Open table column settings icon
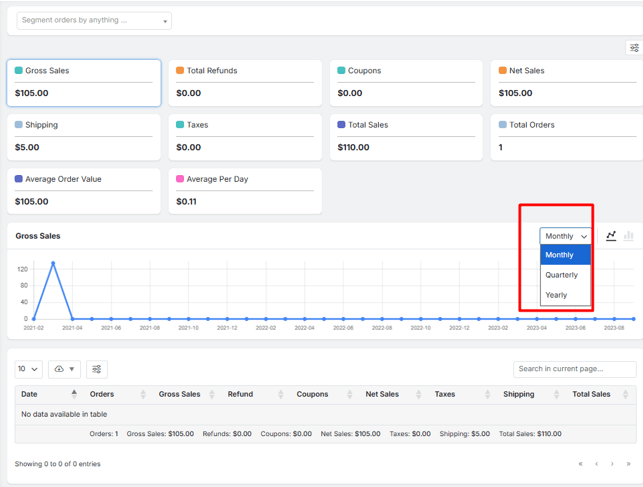Image resolution: width=643 pixels, height=487 pixels. click(97, 369)
